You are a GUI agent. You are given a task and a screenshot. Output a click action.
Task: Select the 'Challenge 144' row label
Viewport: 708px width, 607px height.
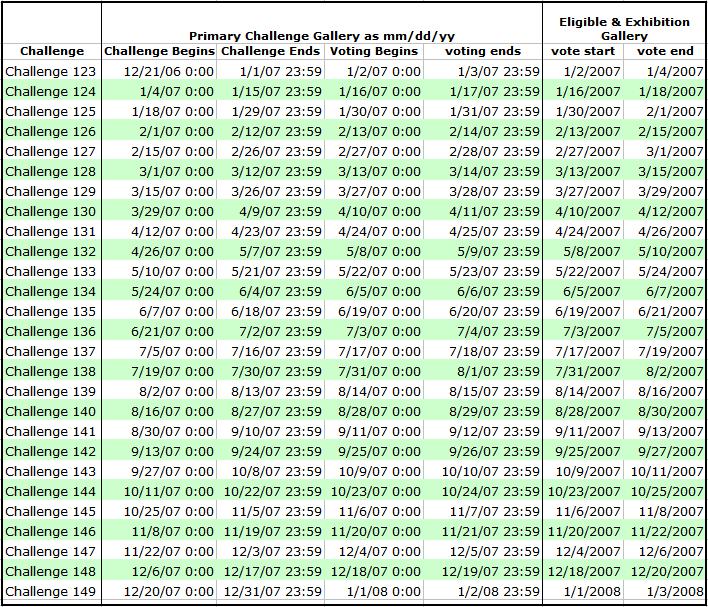coord(51,491)
